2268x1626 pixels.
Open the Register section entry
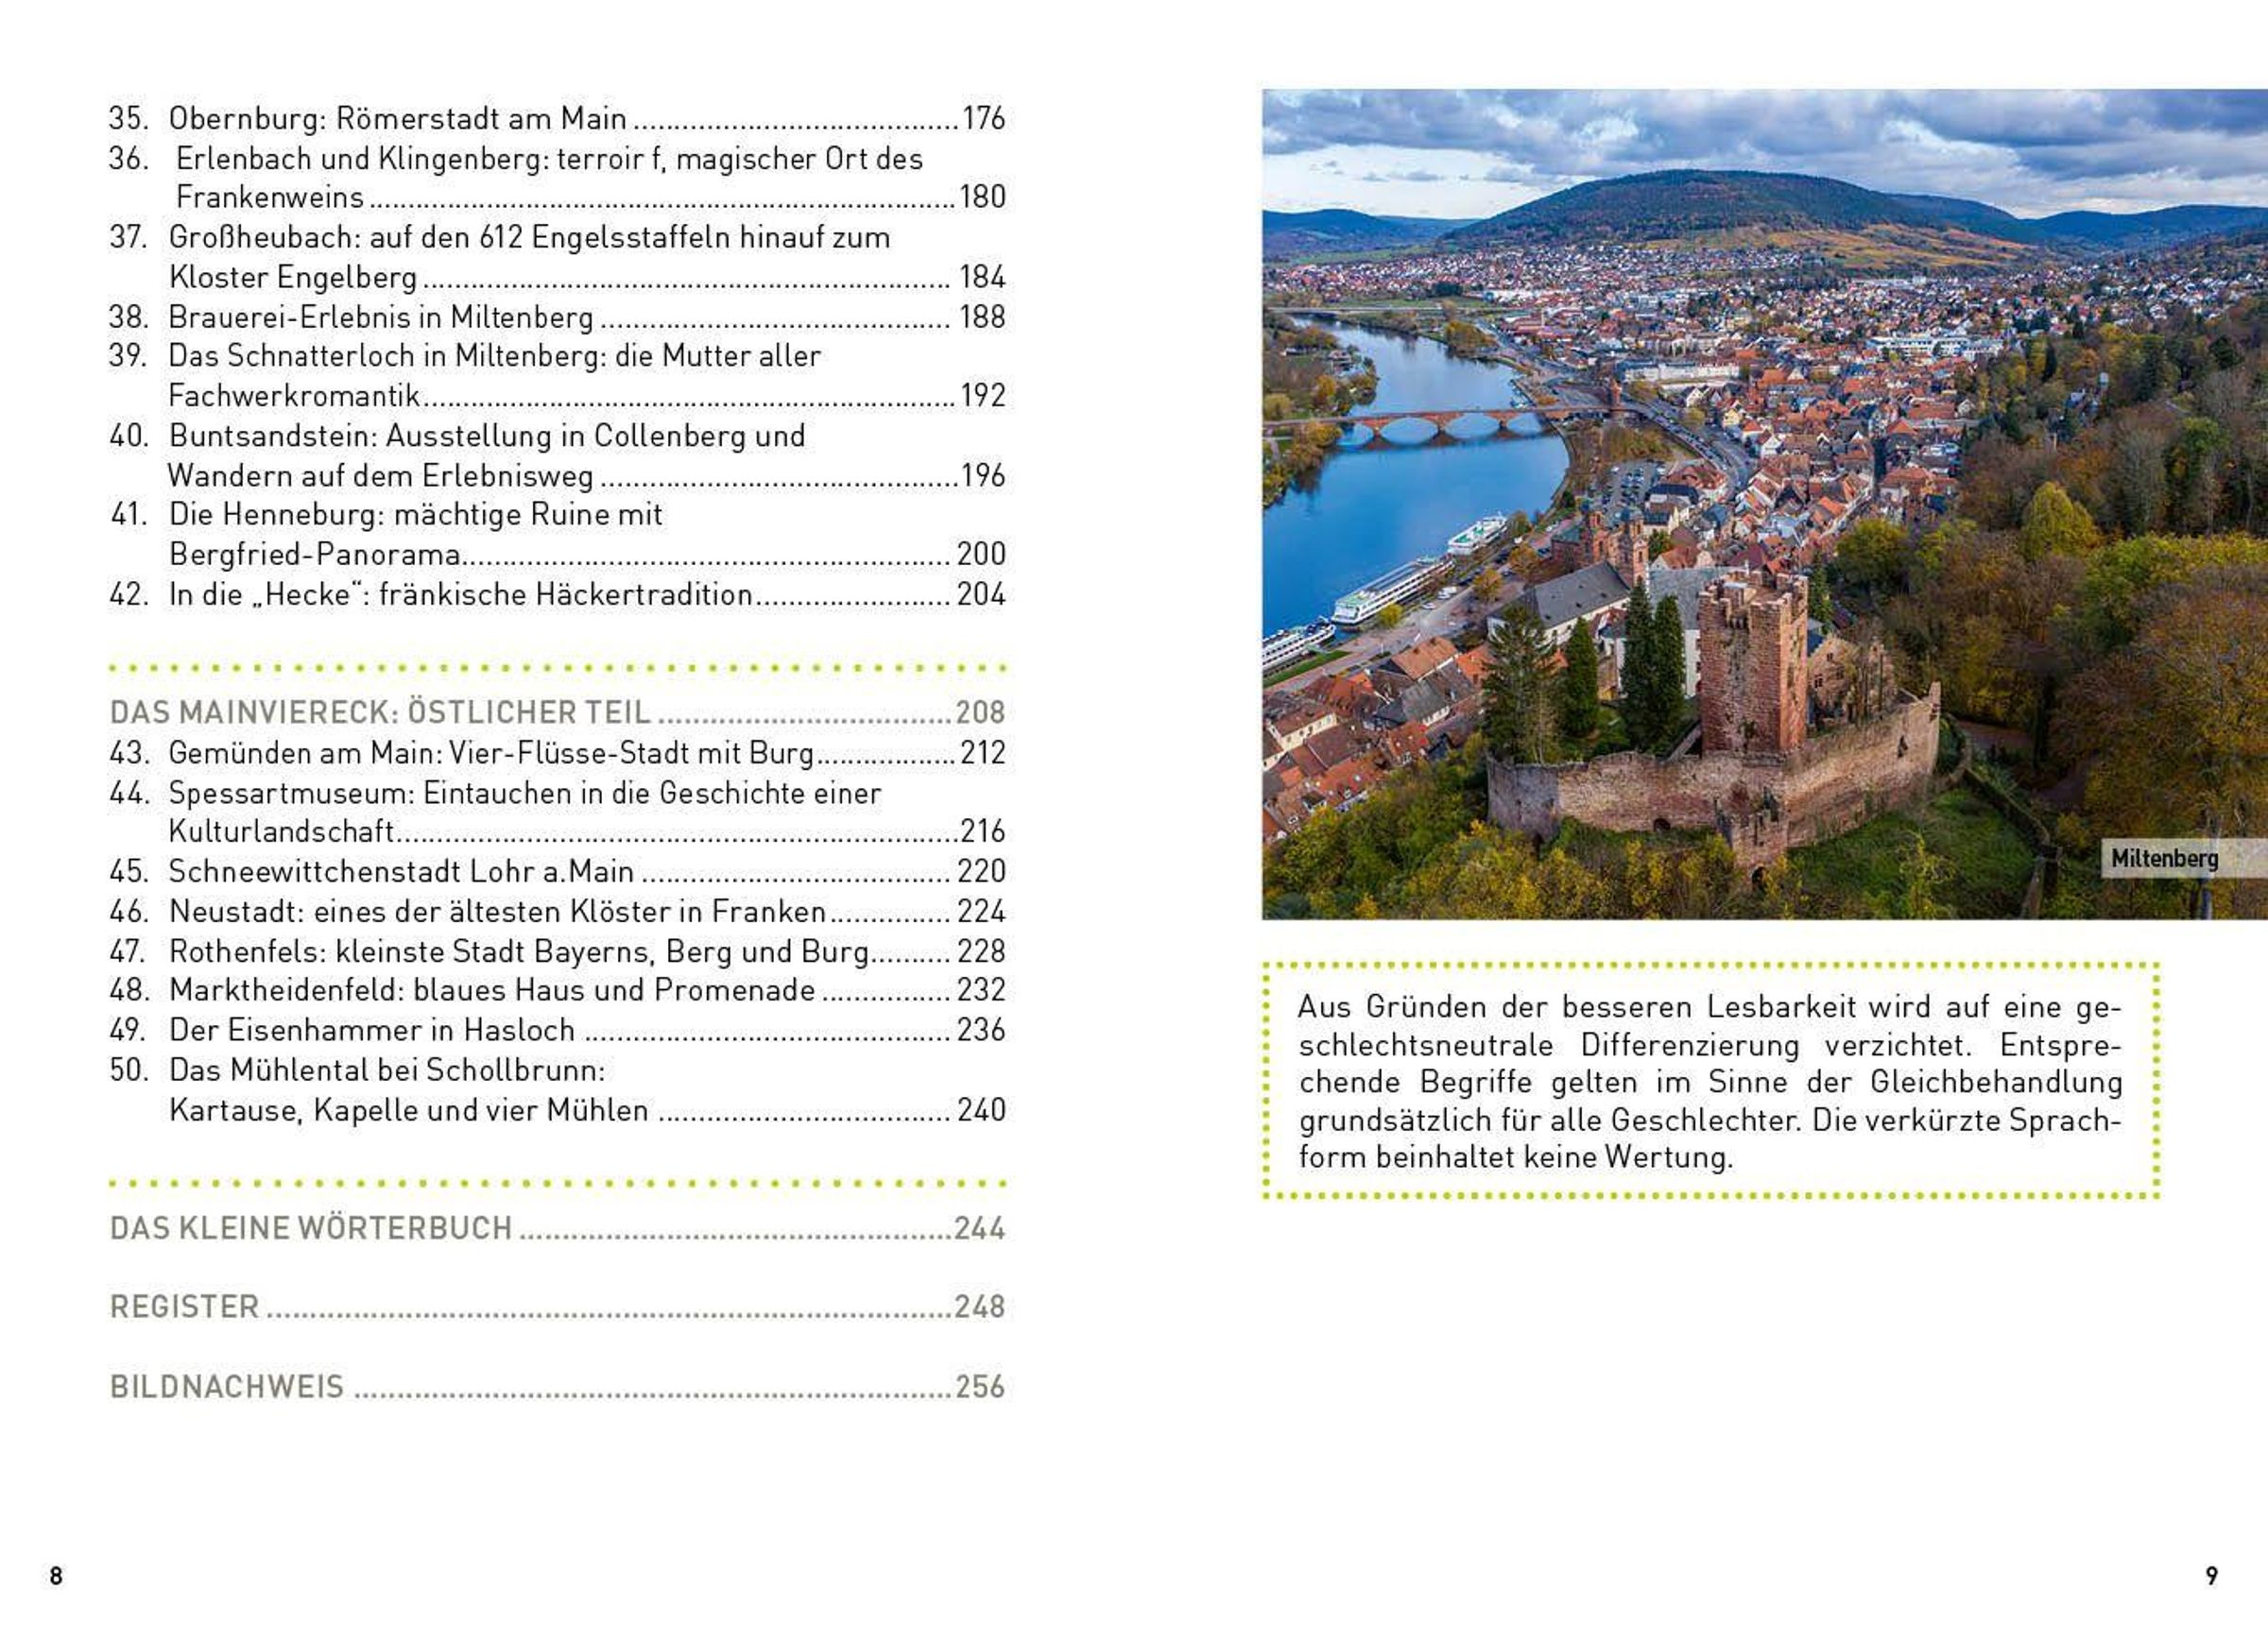[x=185, y=1307]
